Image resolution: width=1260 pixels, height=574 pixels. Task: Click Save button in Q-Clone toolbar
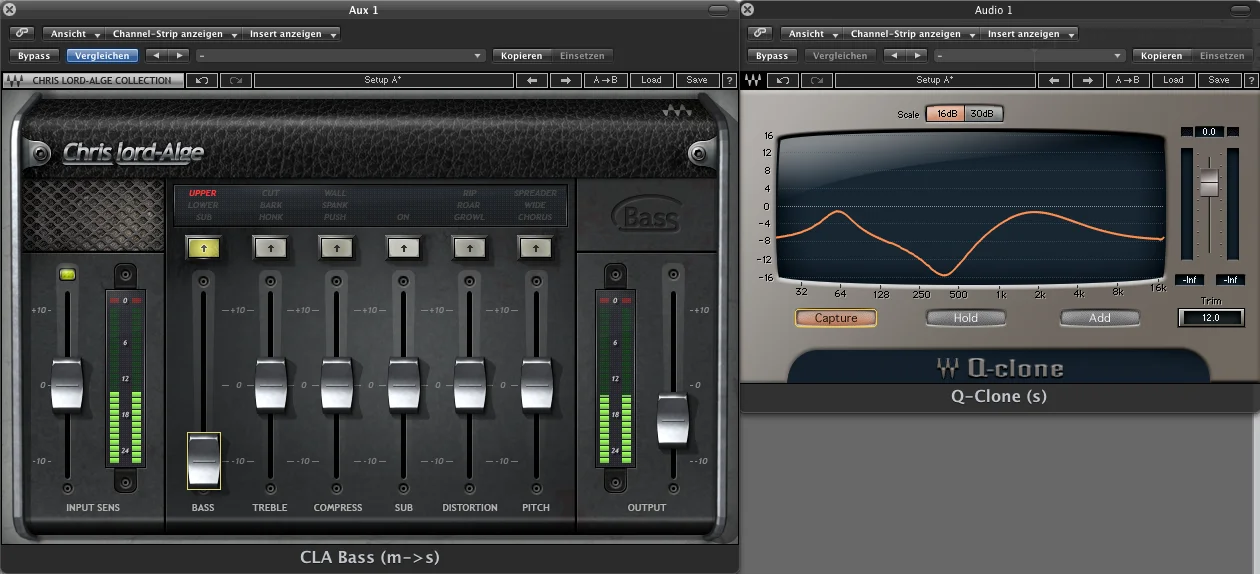(x=1219, y=80)
